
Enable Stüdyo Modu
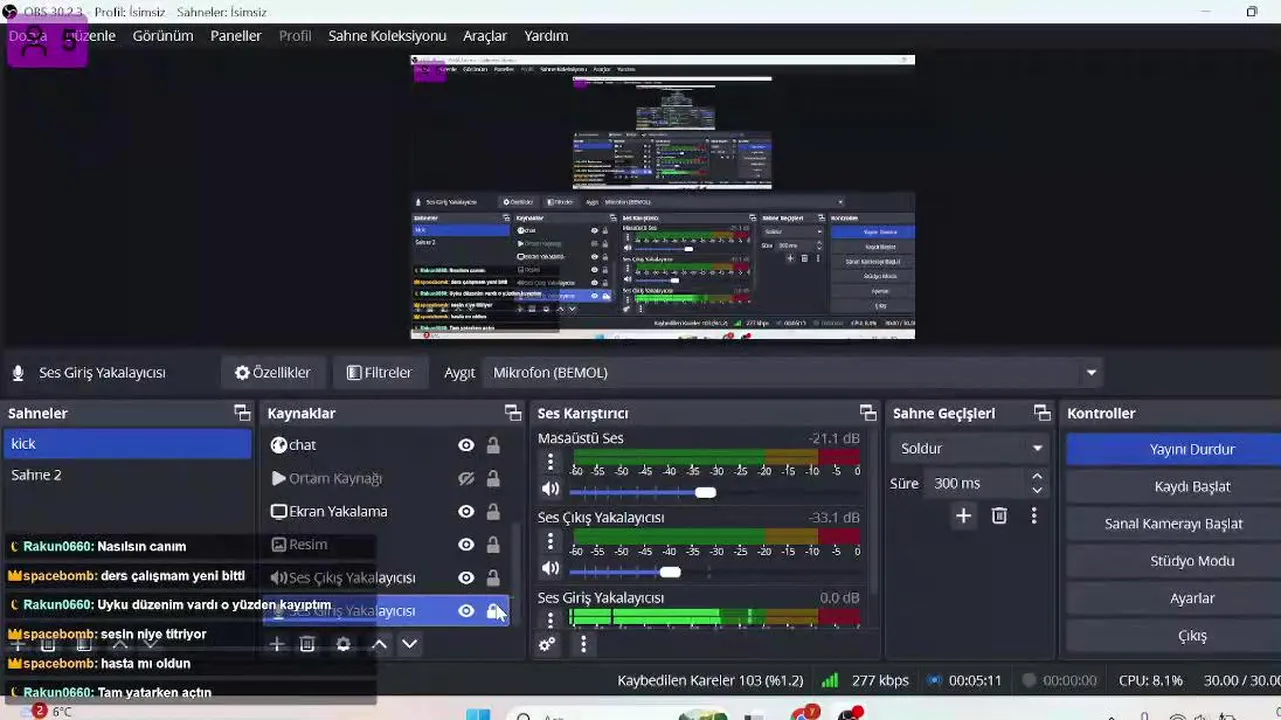pyautogui.click(x=1174, y=561)
